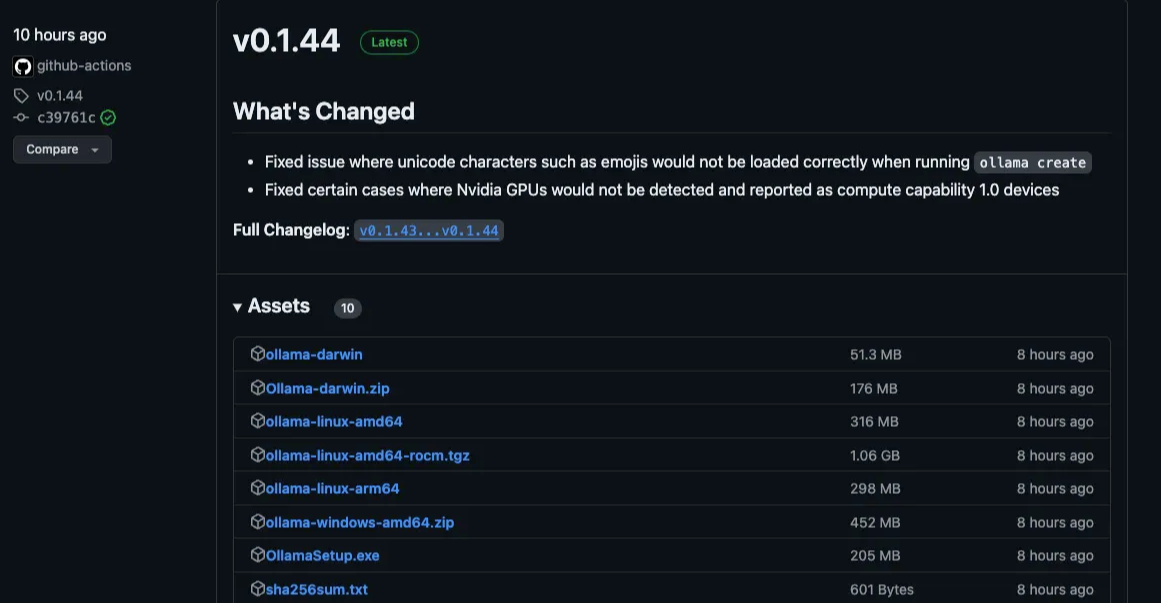Screen dimensions: 1161x603
Task: Click the ollama create code snippet
Action: 1032,162
